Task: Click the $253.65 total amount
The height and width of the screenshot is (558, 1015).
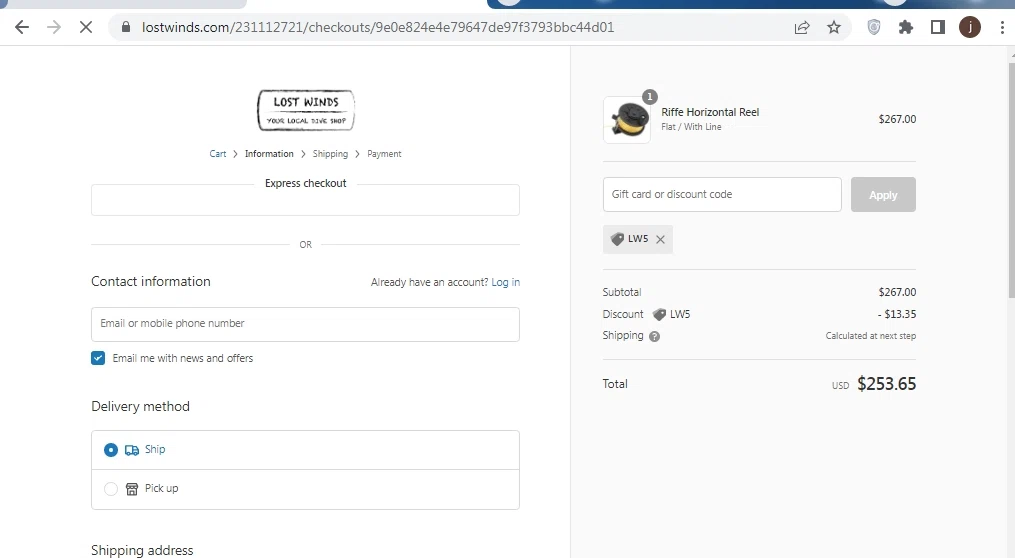Action: click(x=886, y=384)
